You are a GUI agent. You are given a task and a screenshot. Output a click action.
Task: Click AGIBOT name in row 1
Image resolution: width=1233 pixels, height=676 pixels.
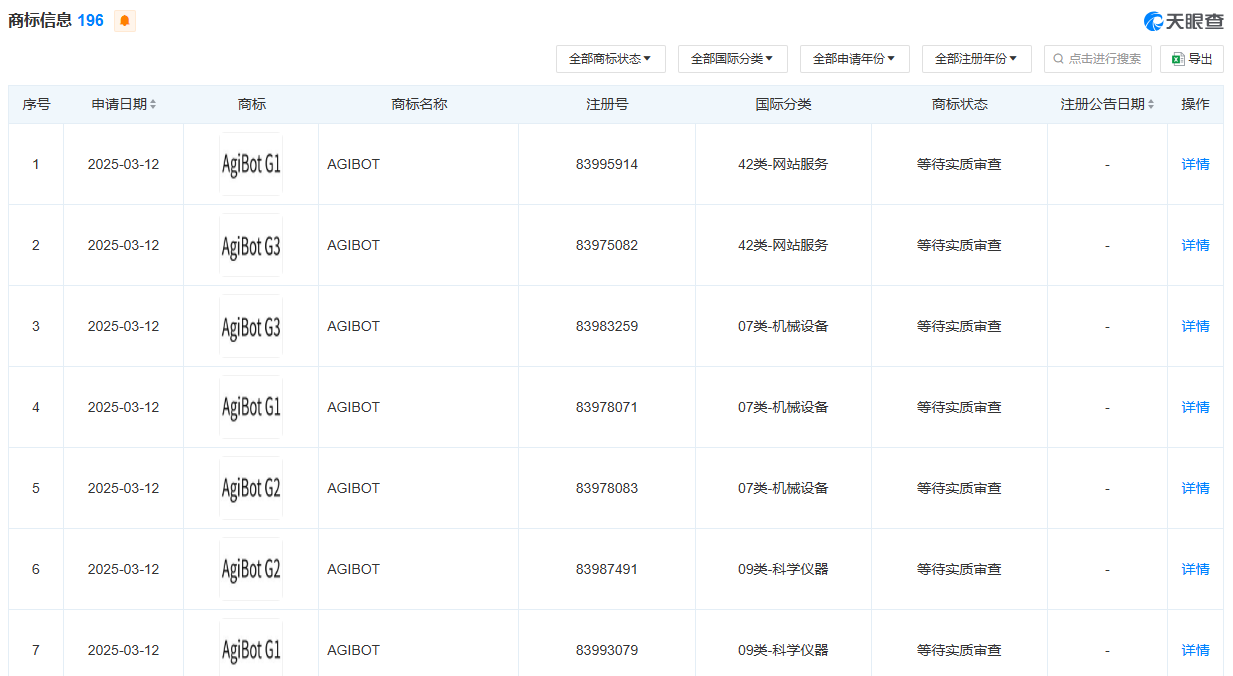point(354,164)
